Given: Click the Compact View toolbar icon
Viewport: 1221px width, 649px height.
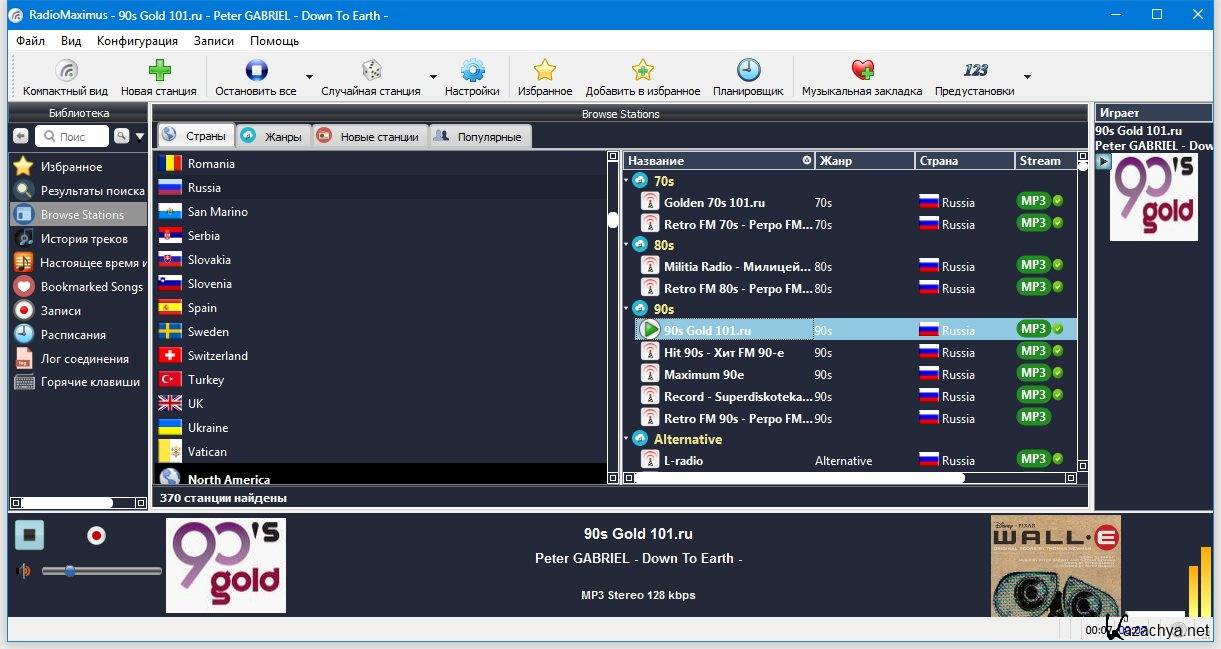Looking at the screenshot, I should (x=65, y=72).
